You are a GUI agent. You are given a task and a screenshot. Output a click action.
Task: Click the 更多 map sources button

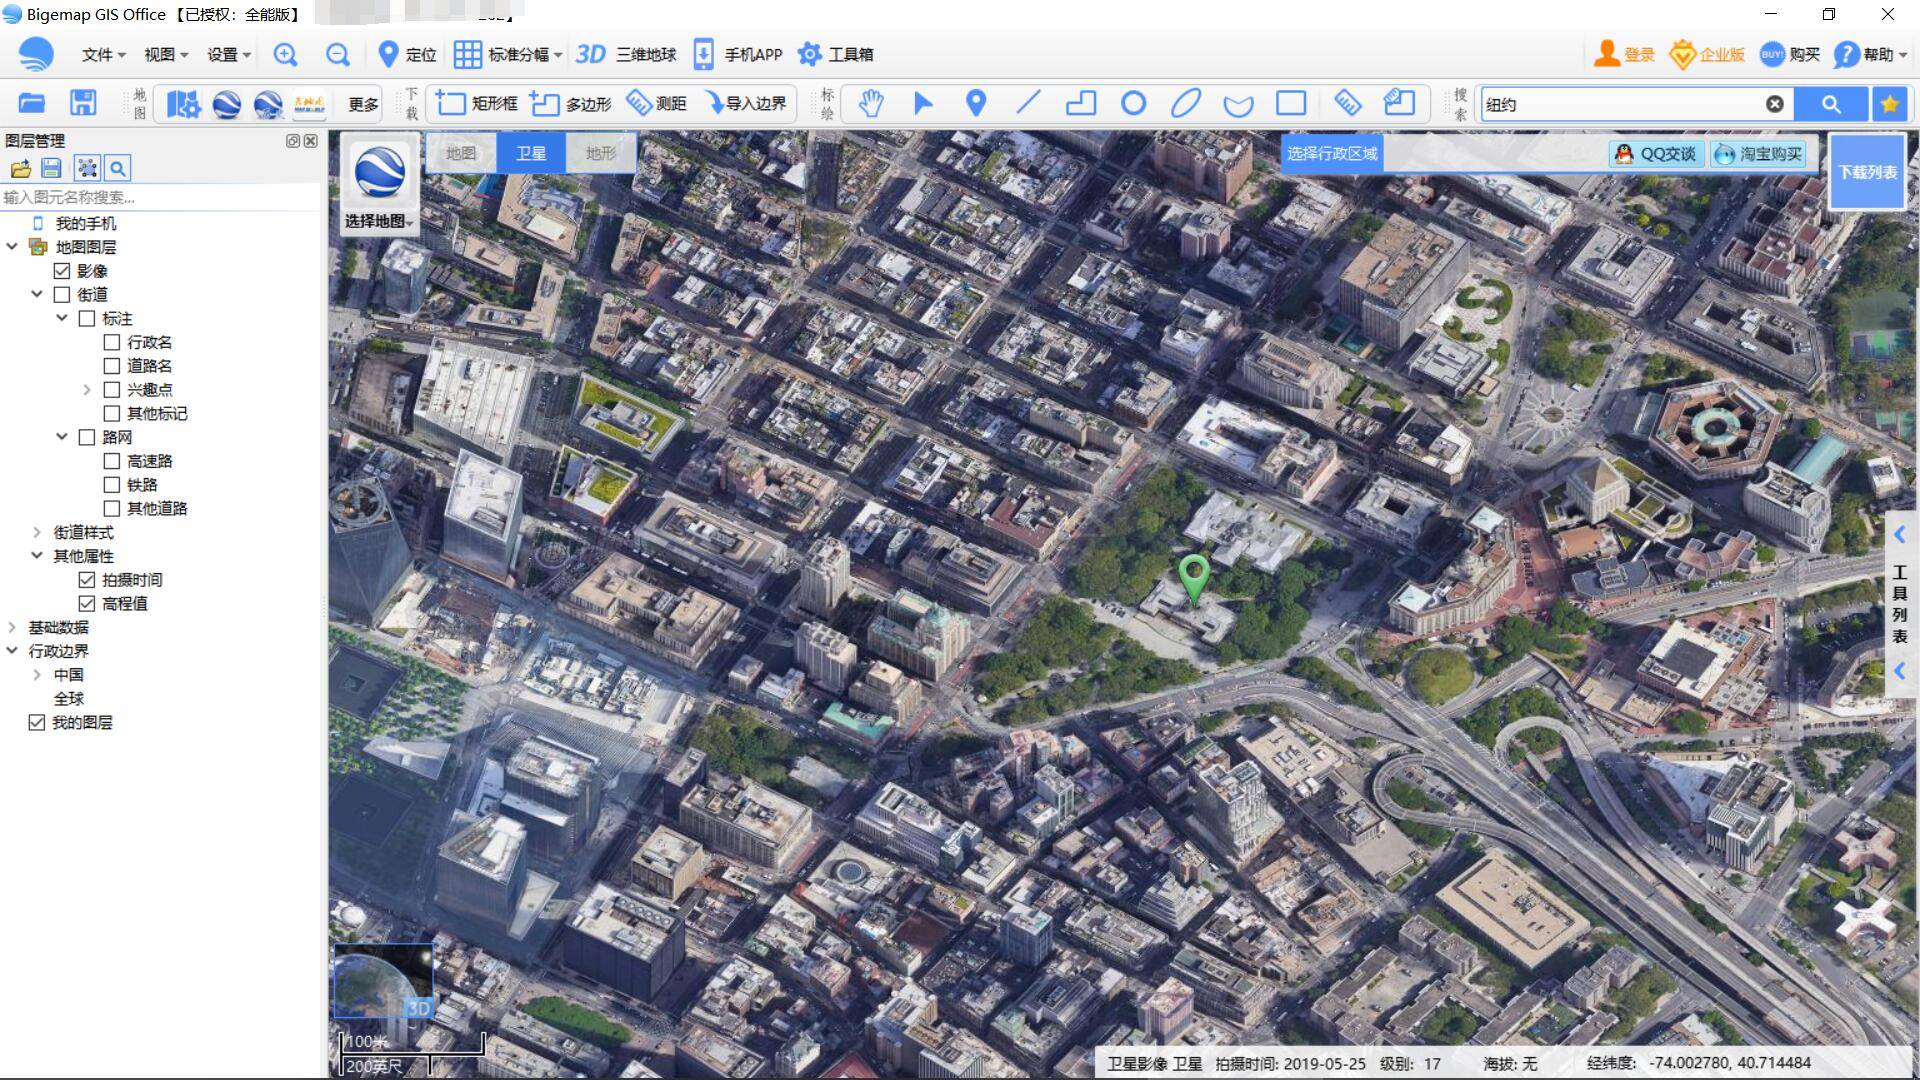[x=363, y=104]
